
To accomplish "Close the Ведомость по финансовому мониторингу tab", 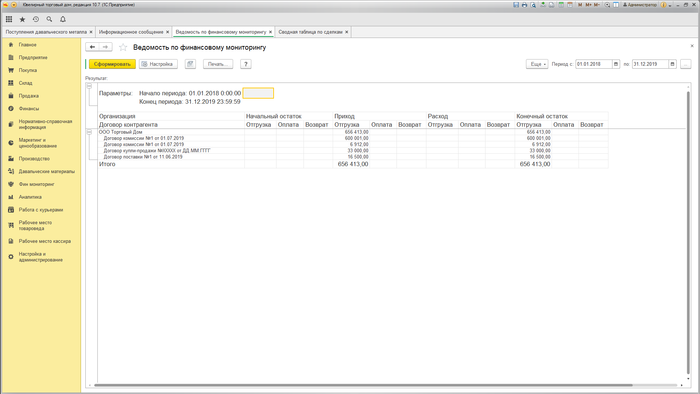I will click(270, 32).
